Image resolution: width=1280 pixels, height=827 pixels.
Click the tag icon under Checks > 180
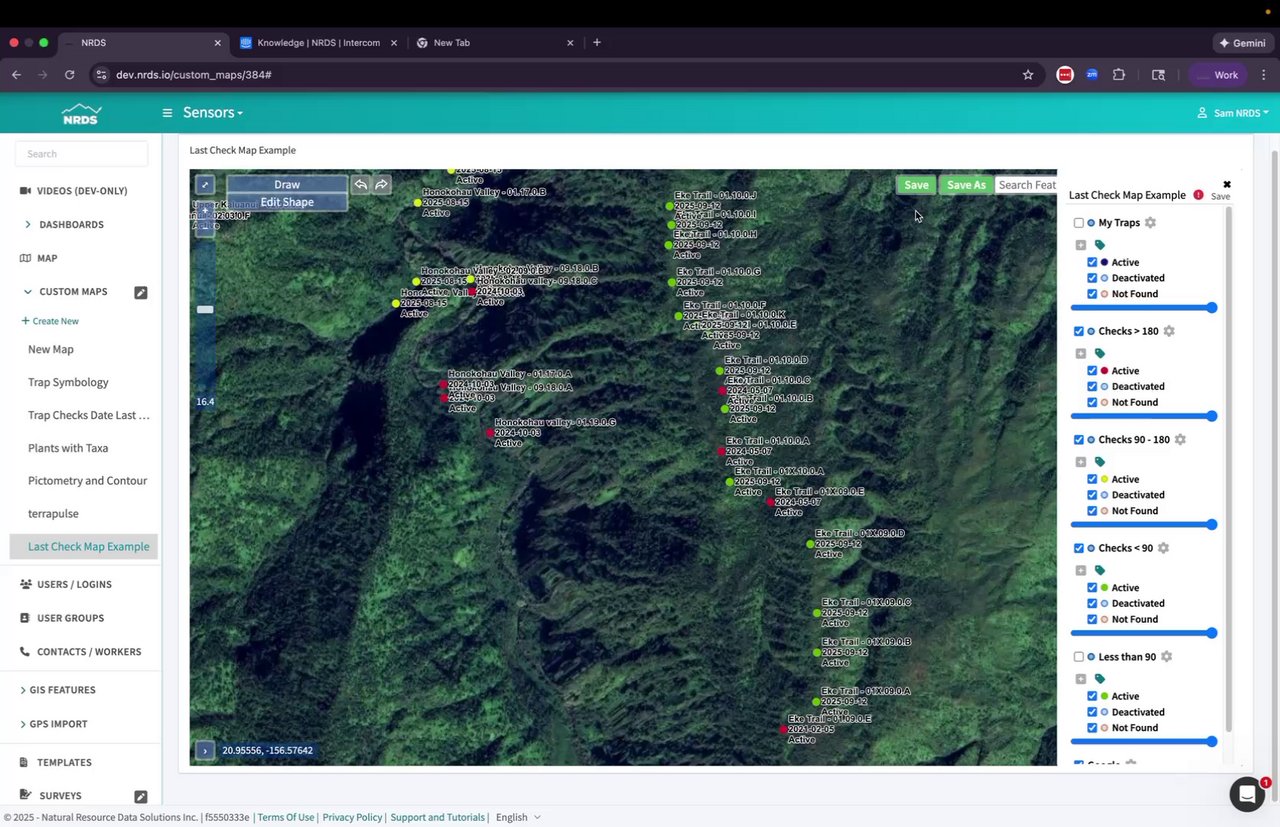click(1100, 354)
